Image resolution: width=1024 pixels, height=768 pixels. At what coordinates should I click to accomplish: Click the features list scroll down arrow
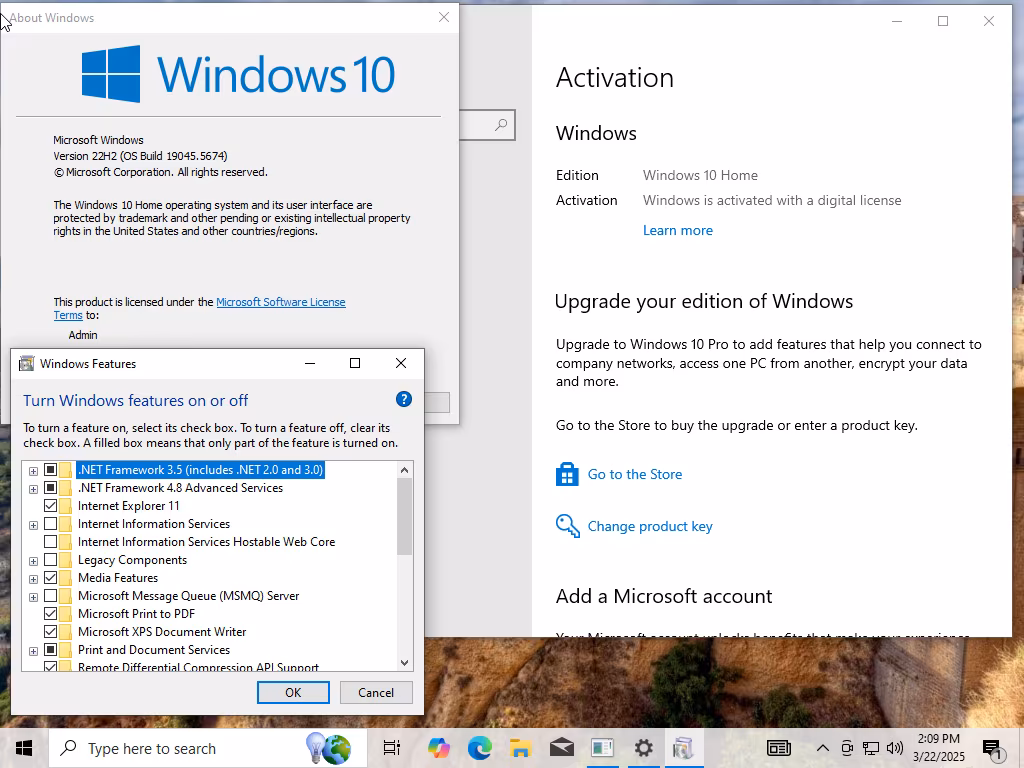[404, 663]
